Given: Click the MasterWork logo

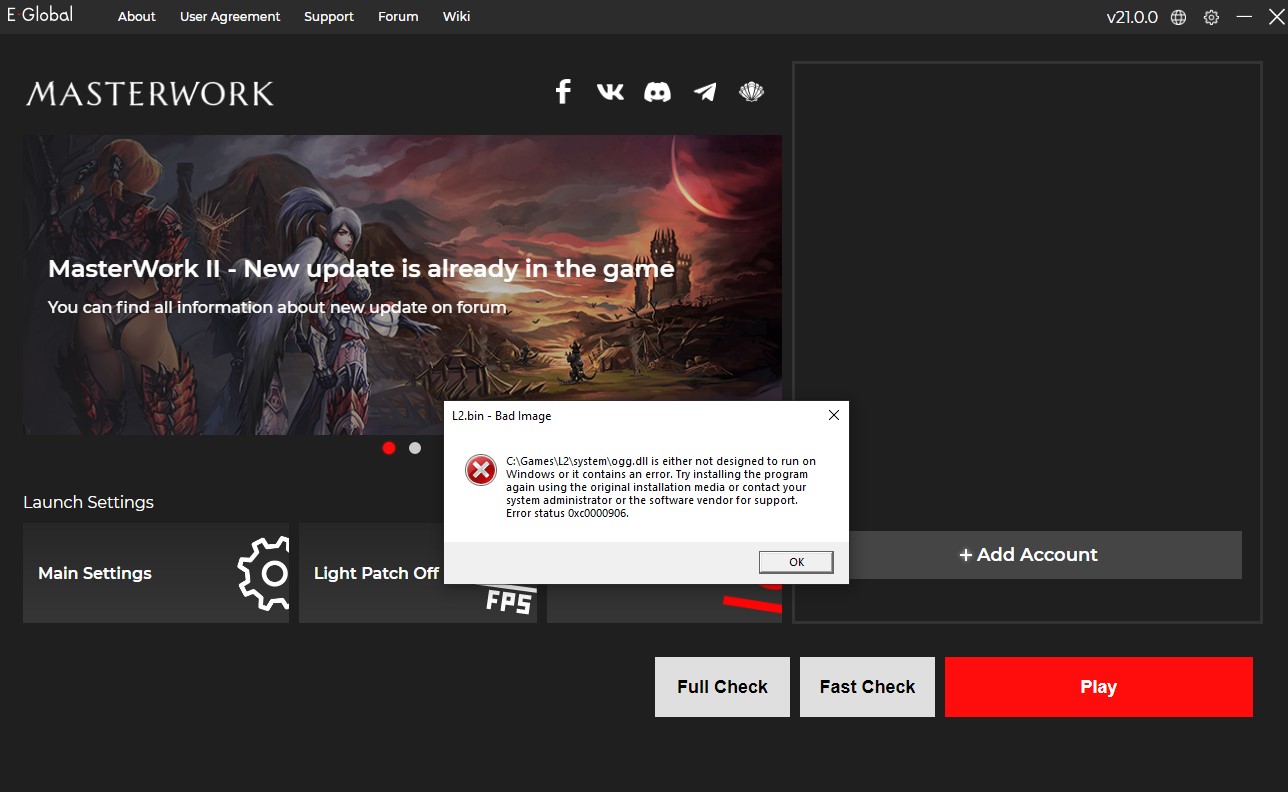Looking at the screenshot, I should click(150, 94).
